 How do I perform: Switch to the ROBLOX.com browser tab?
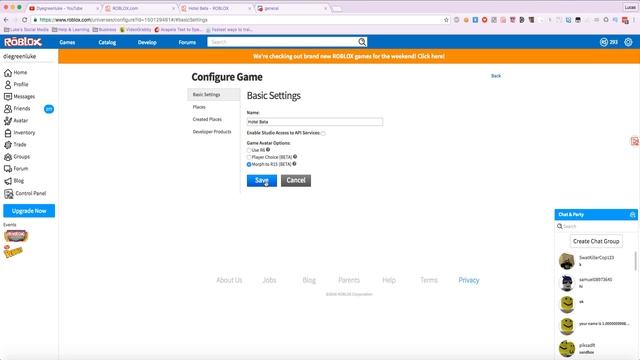[x=140, y=8]
